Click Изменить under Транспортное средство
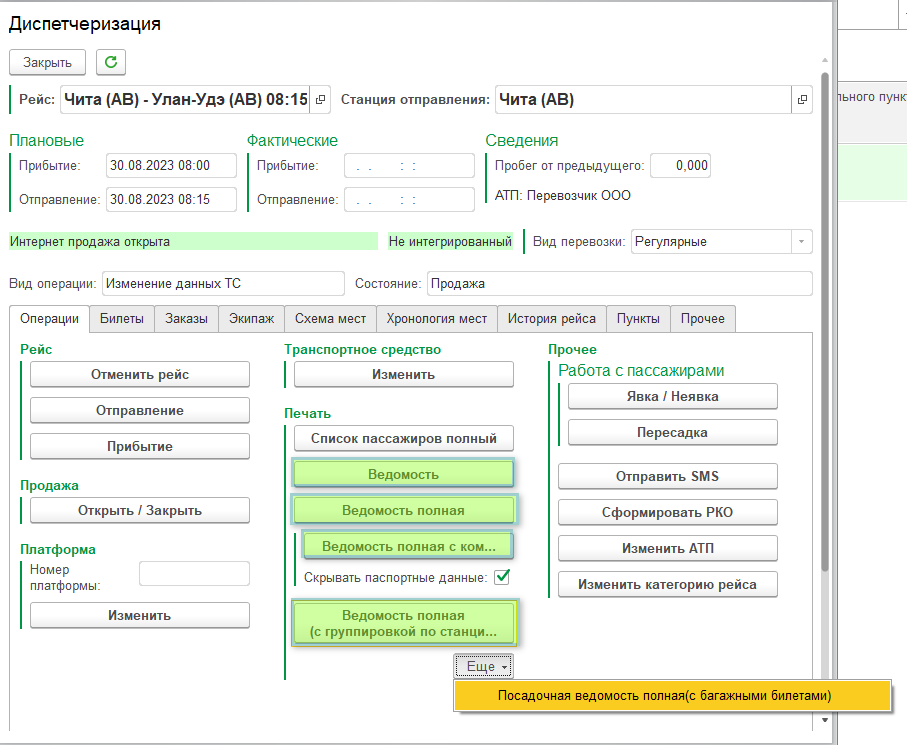907x745 pixels. coord(403,374)
